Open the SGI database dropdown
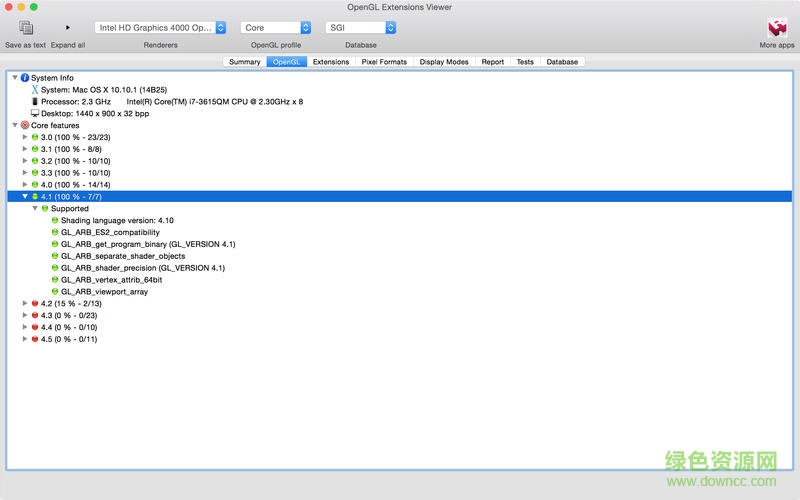Image resolution: width=800 pixels, height=500 pixels. point(361,28)
